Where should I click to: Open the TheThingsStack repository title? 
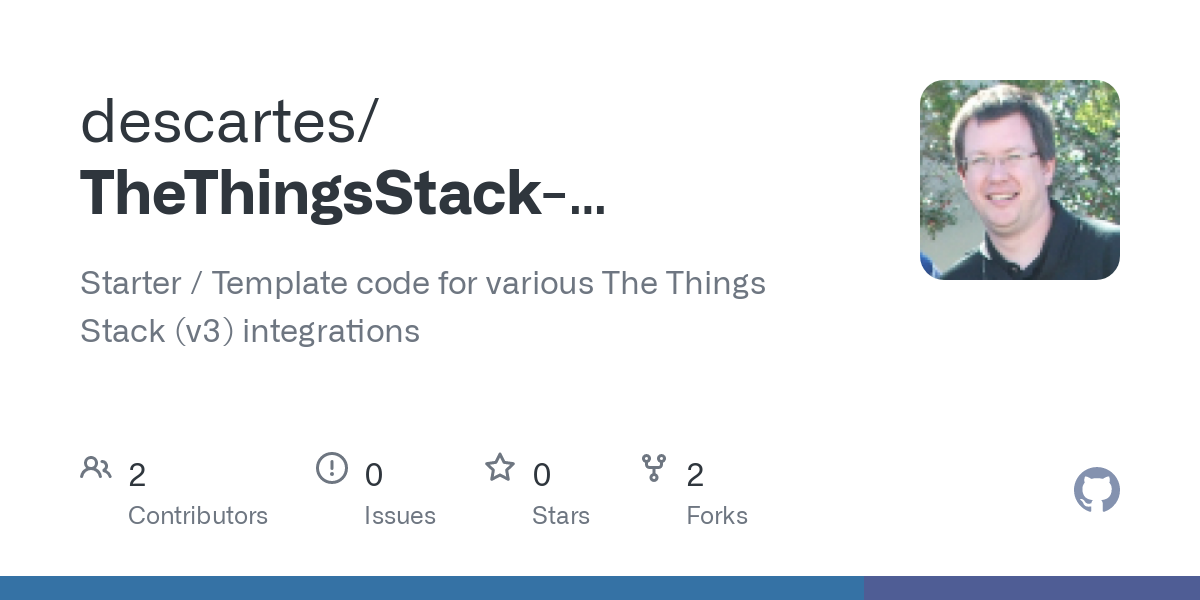click(x=342, y=193)
